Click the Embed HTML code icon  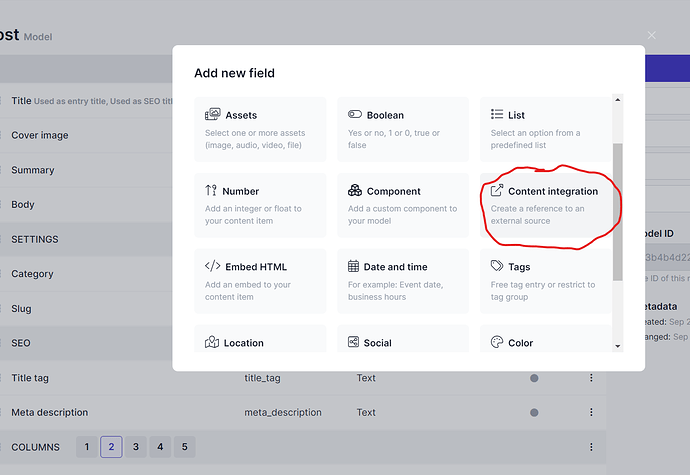[x=213, y=266]
